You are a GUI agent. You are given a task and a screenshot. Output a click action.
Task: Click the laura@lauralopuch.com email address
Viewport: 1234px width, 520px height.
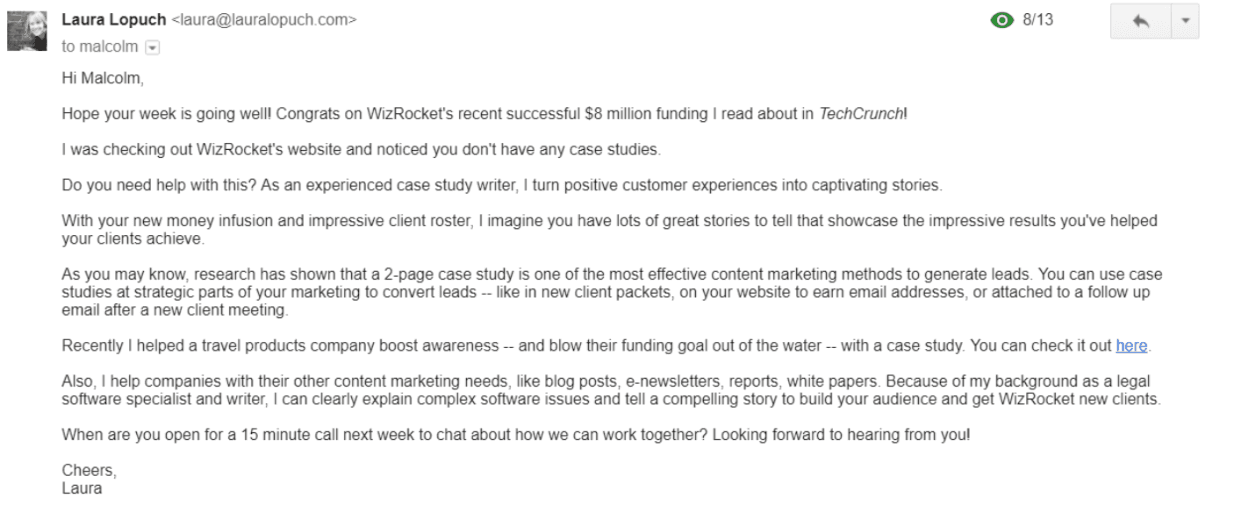[x=264, y=20]
